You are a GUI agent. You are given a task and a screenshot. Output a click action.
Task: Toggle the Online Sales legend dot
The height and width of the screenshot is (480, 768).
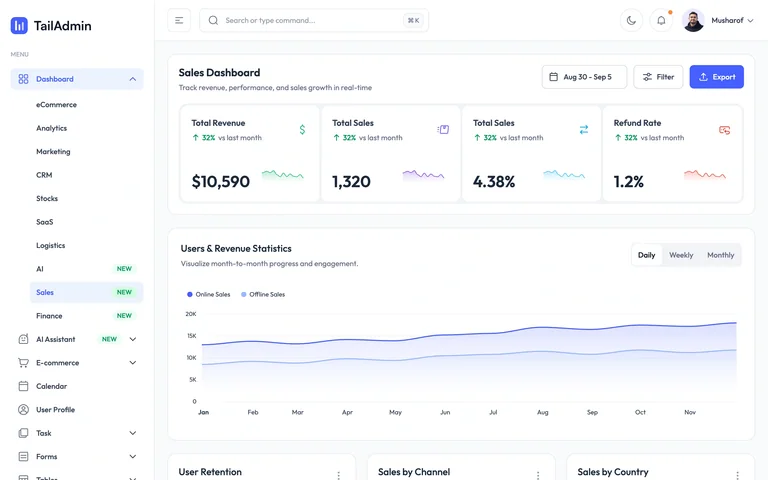pyautogui.click(x=190, y=294)
